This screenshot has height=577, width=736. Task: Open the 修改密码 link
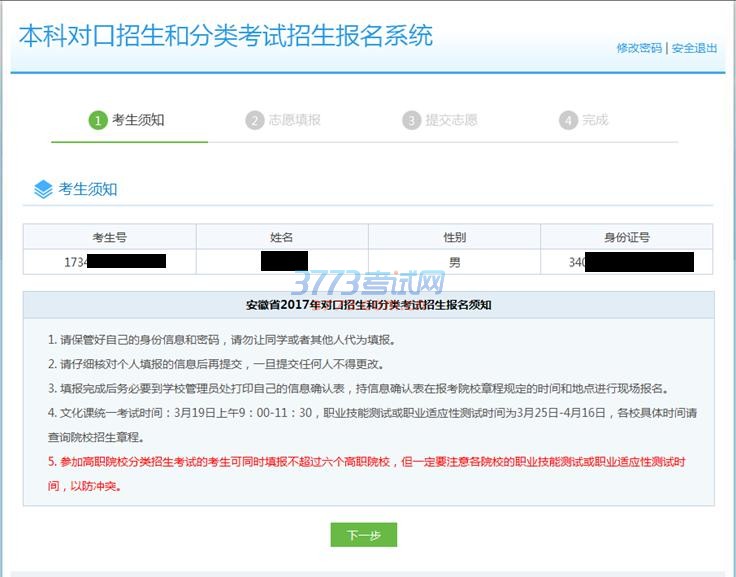tap(639, 48)
